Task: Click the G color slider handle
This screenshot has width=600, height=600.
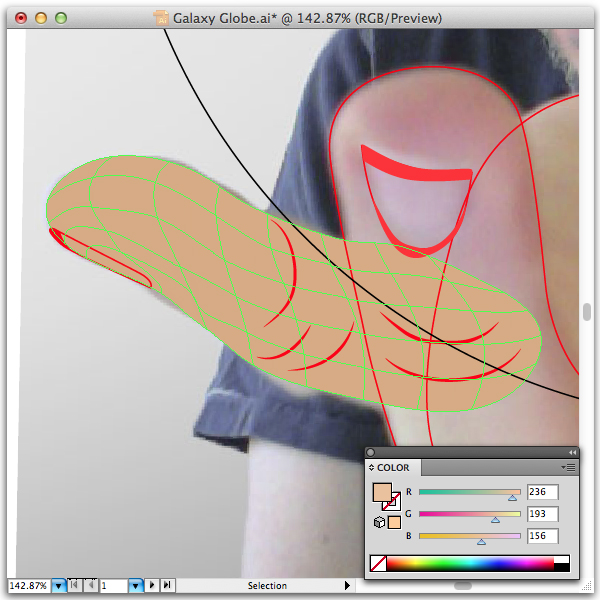Action: click(495, 520)
